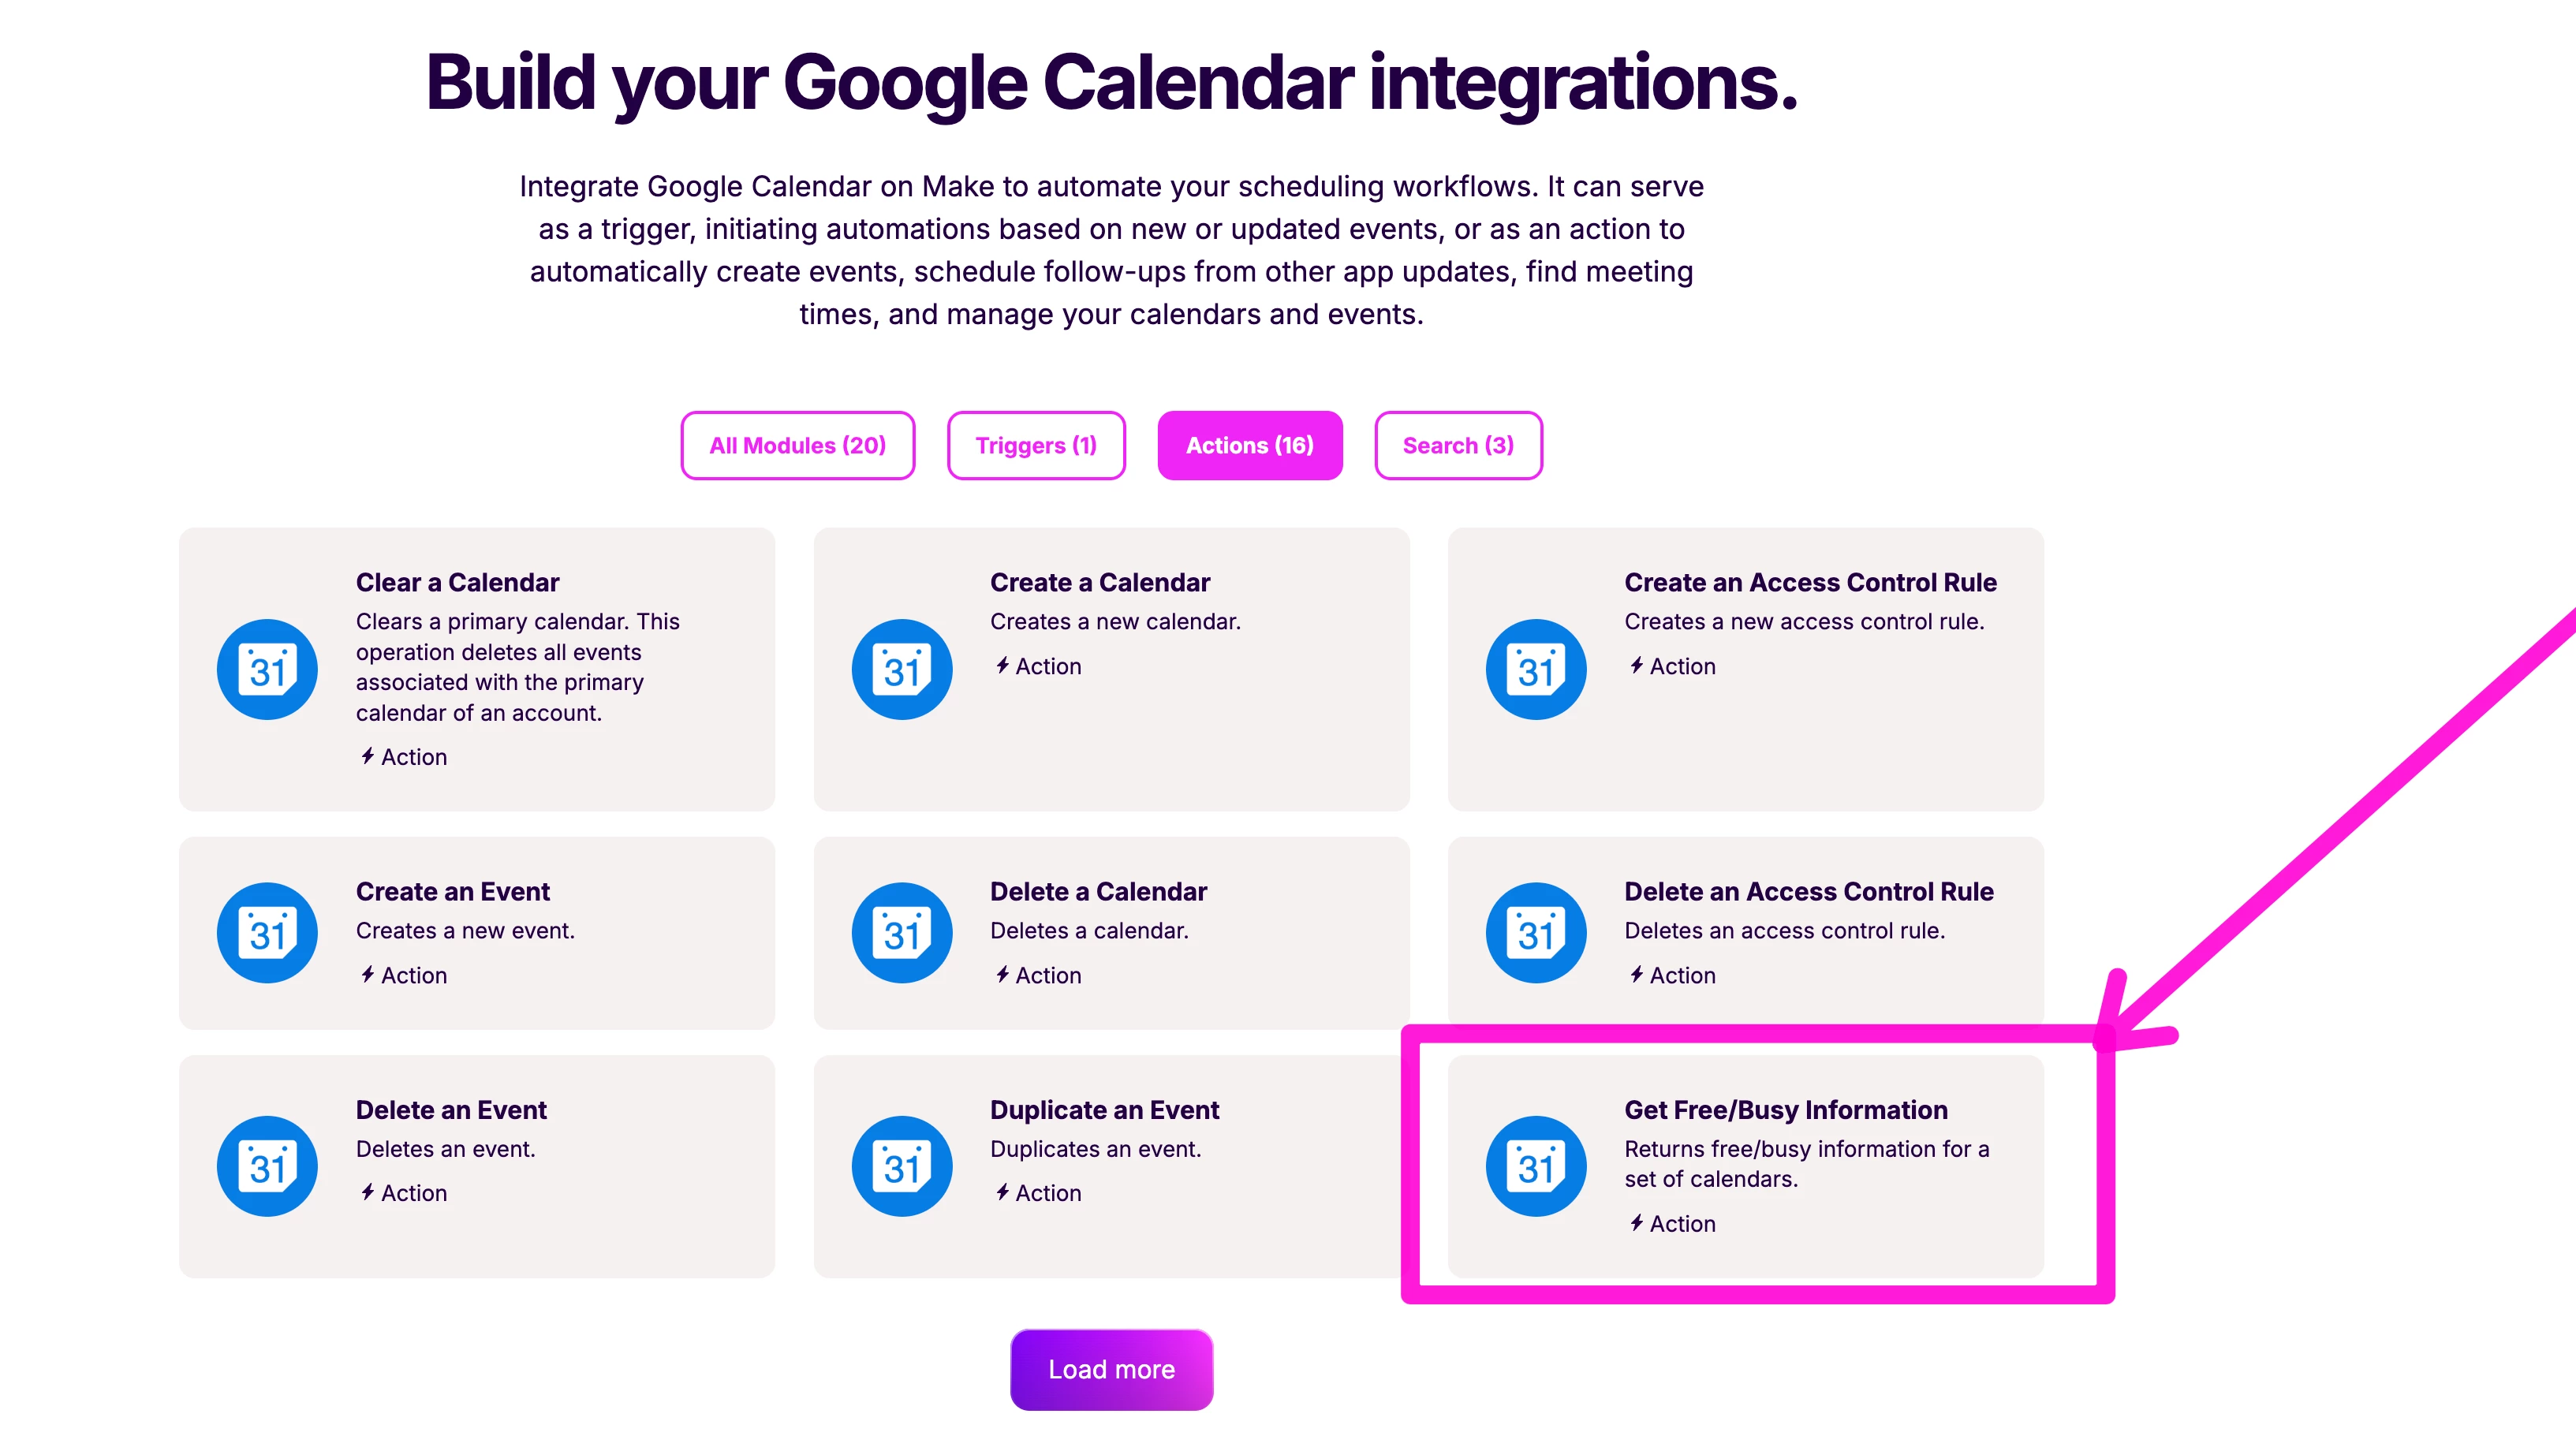Click the Create an Event calendar icon

(267, 932)
